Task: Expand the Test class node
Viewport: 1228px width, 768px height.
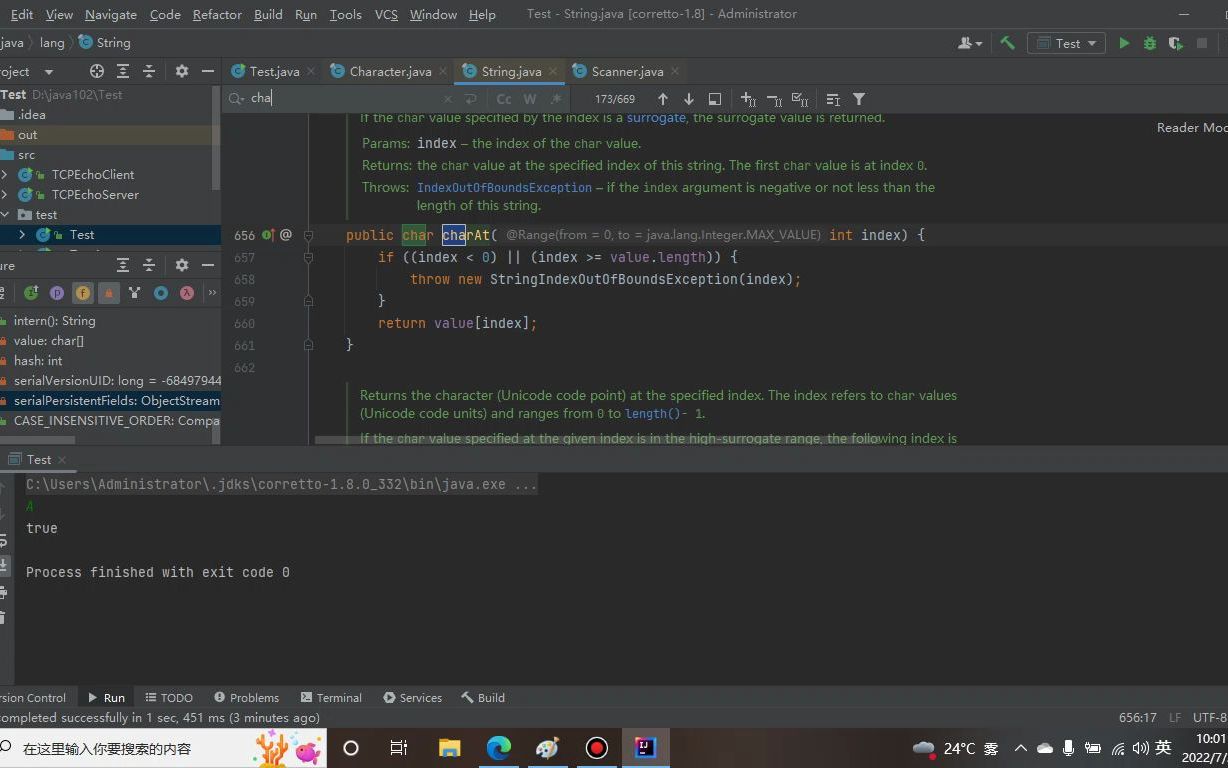Action: 22,235
